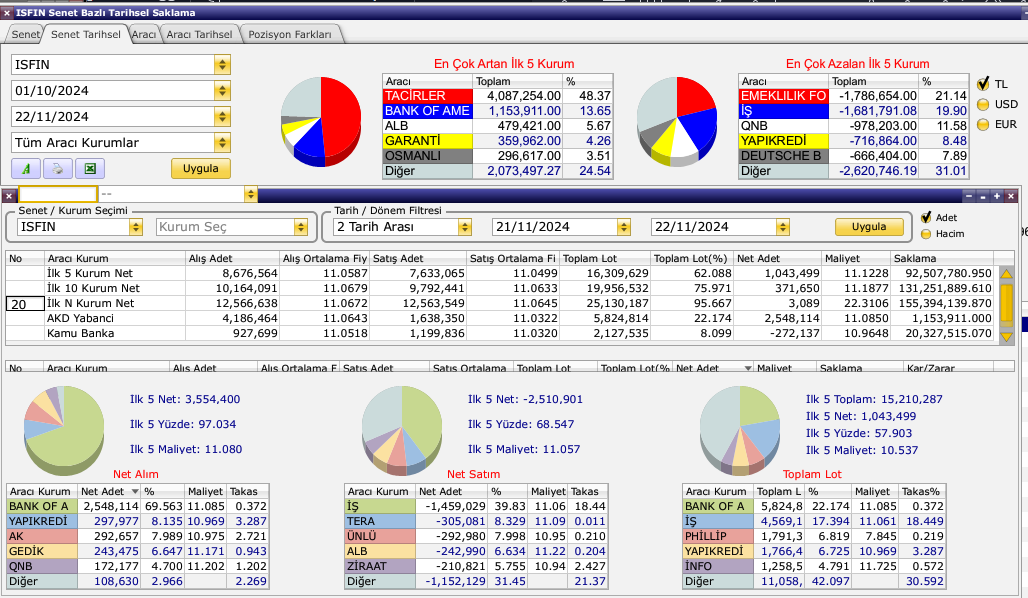The height and width of the screenshot is (598, 1028).
Task: Open the 01/10/2024 start date dropdown
Action: (x=222, y=90)
